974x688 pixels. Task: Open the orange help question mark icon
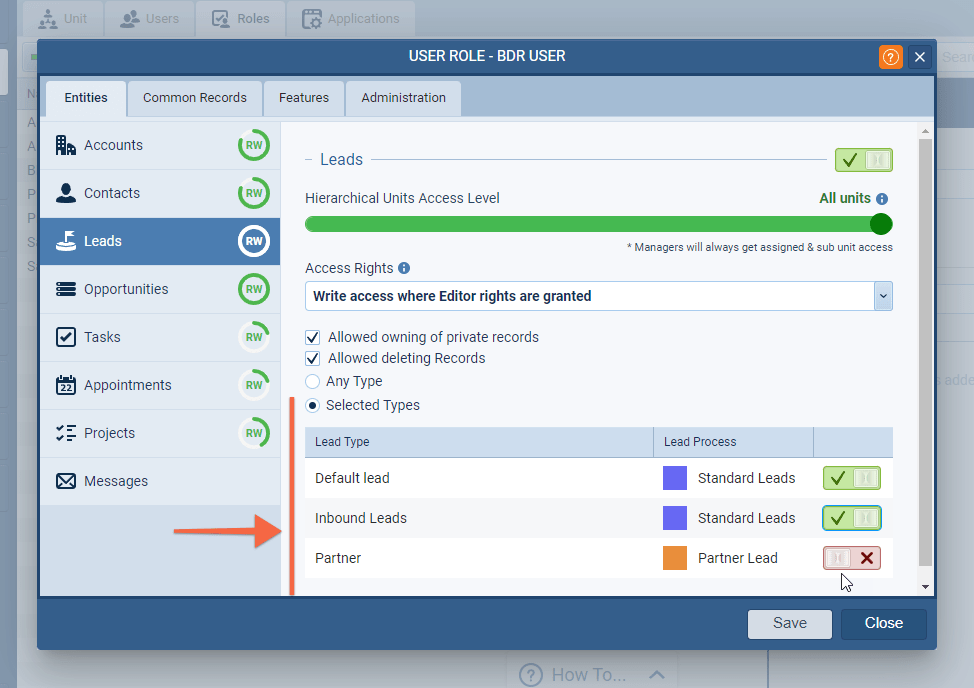click(890, 57)
